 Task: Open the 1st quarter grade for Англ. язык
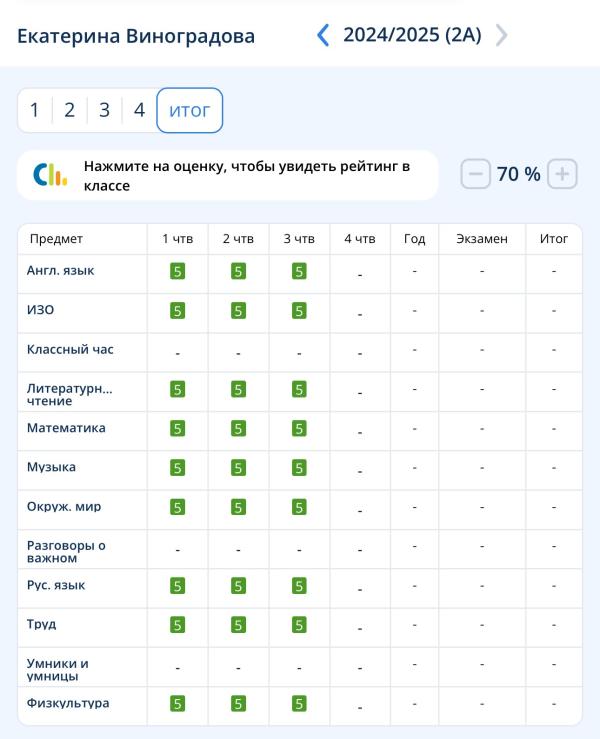(178, 271)
